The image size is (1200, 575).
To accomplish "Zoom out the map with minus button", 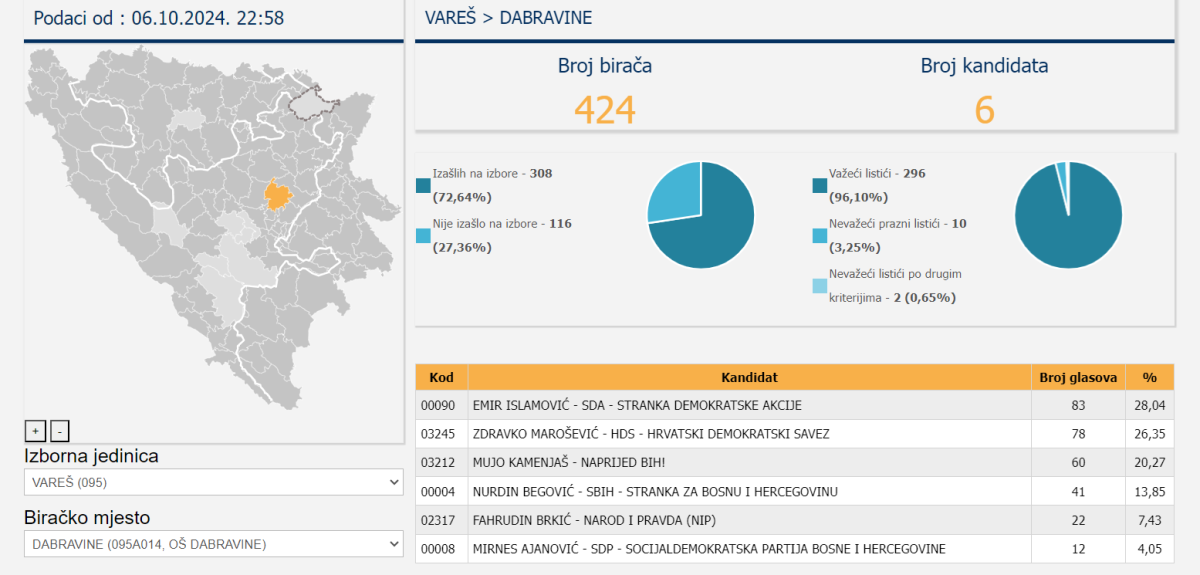I will (x=60, y=431).
